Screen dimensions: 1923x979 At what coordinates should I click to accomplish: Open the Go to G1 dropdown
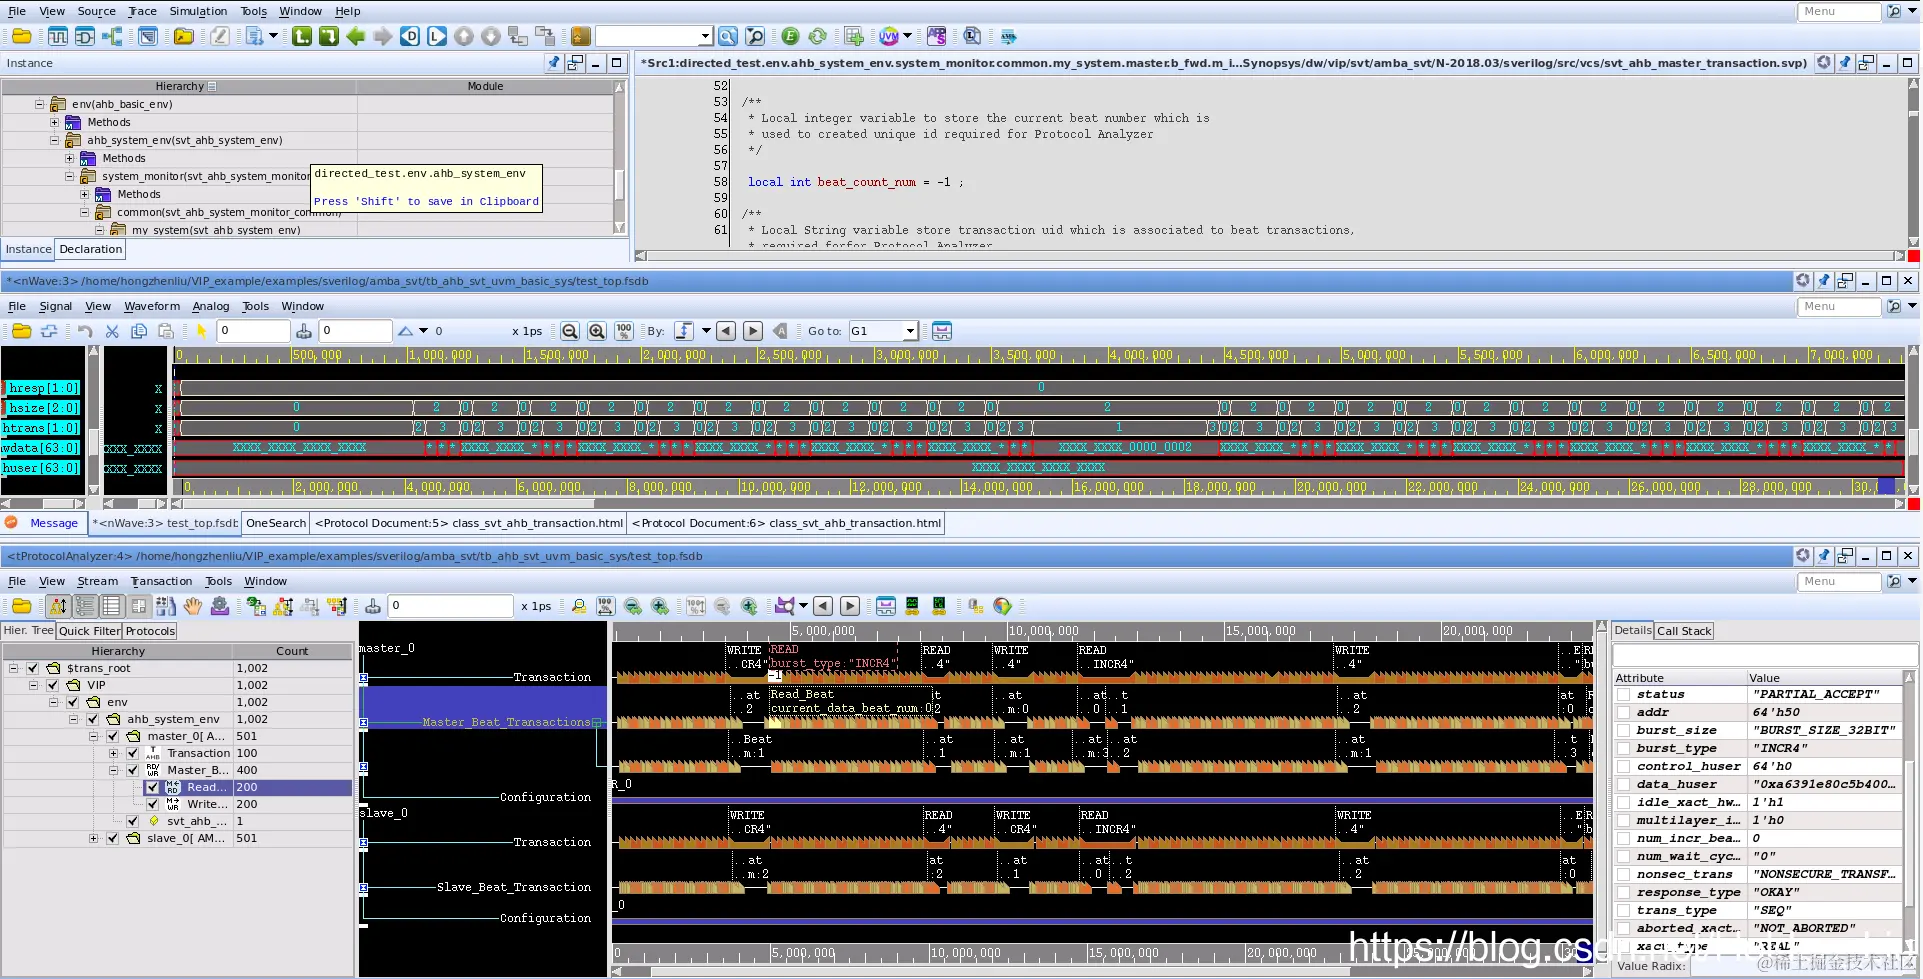click(x=909, y=331)
